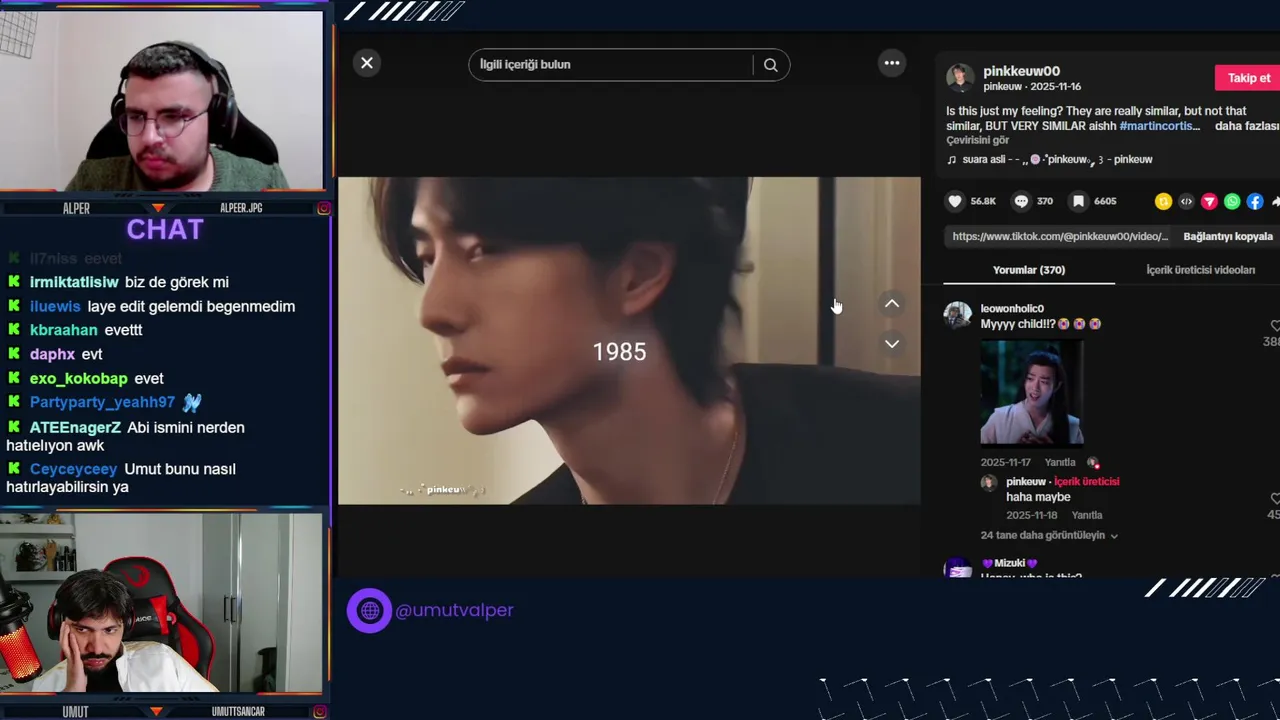Open leowonholic0 username in comments
Viewport: 1280px width, 720px height.
click(x=1012, y=309)
